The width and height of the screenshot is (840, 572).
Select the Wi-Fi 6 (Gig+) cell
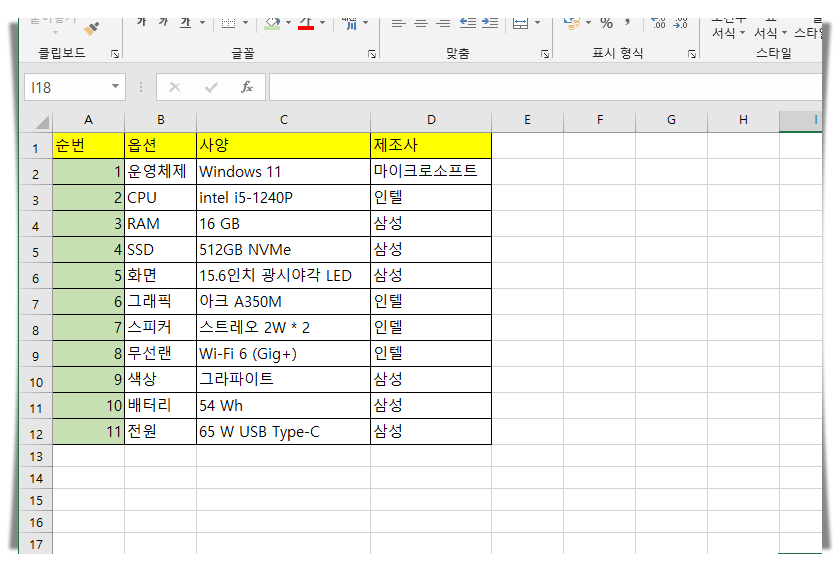point(283,353)
